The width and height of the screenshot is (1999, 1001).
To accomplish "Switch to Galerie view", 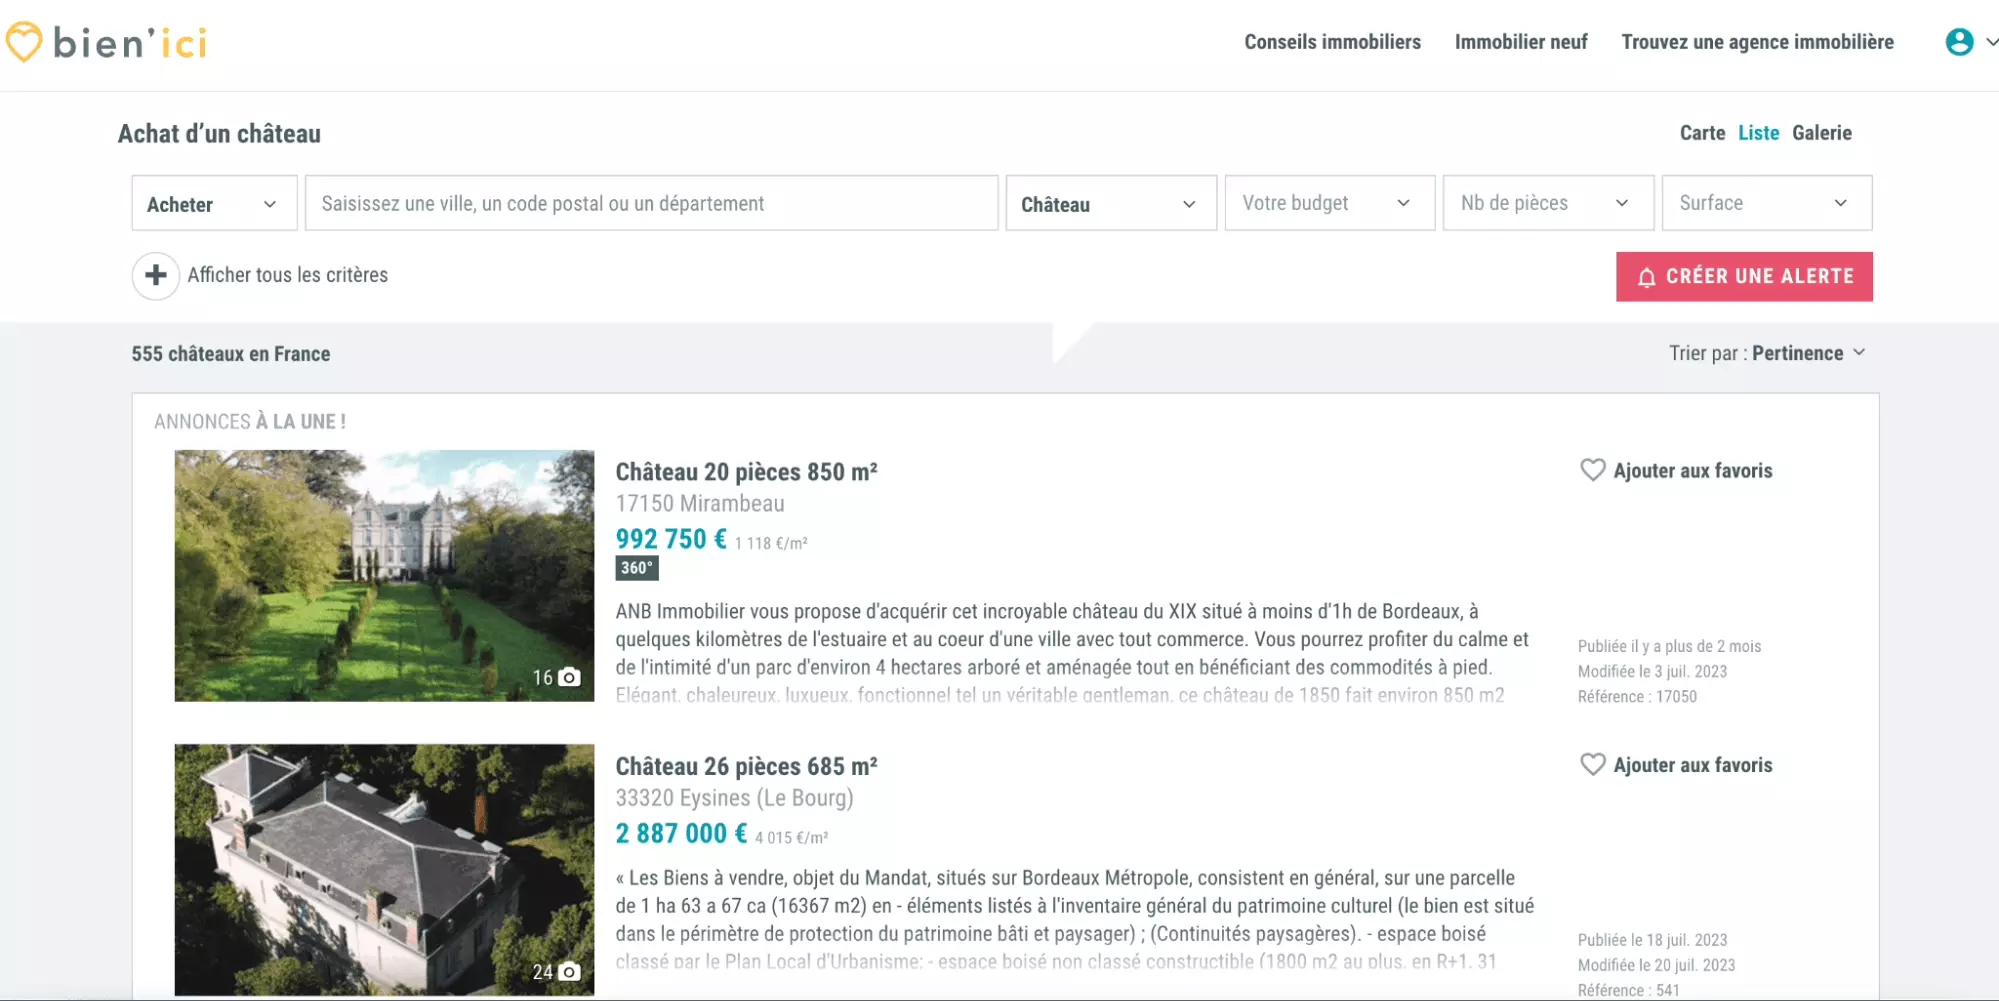I will coord(1821,133).
